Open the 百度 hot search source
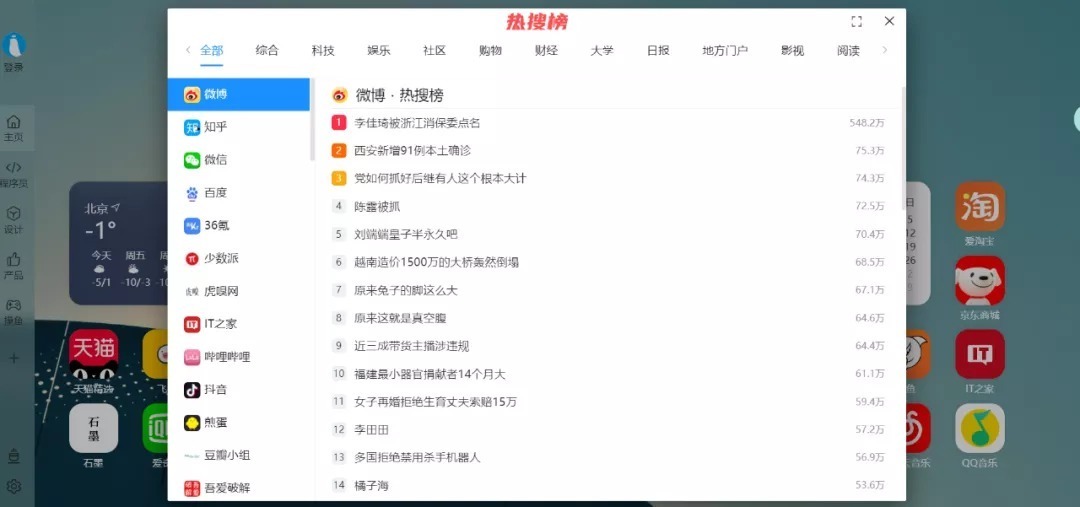 tap(215, 193)
